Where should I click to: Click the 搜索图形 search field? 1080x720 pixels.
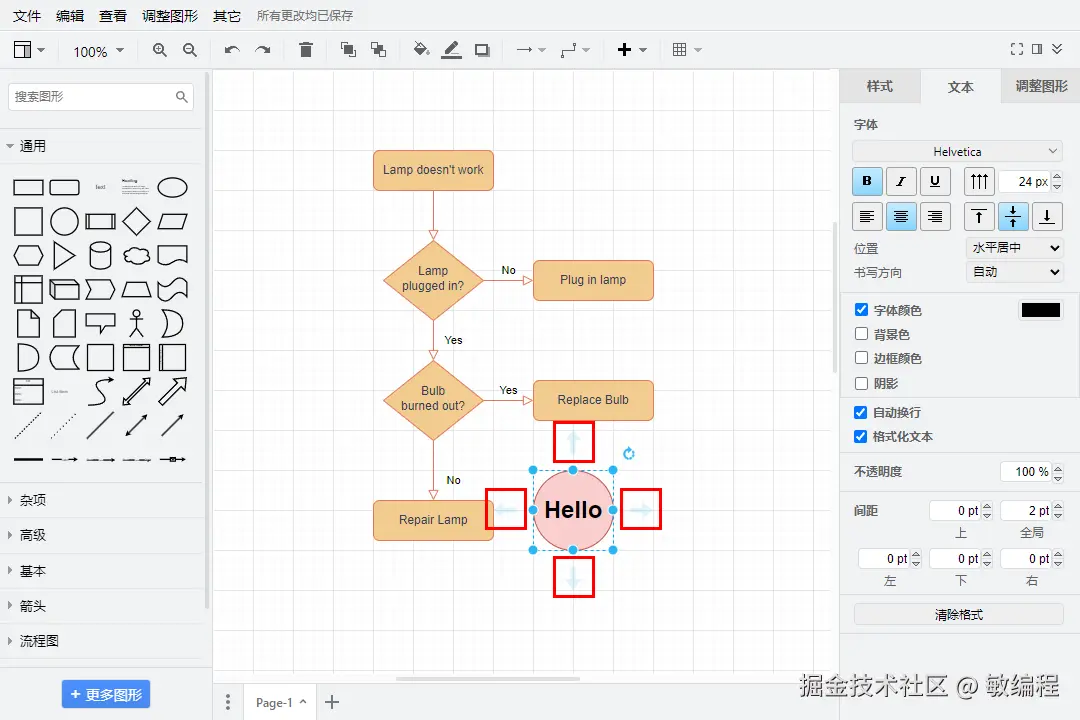[101, 96]
